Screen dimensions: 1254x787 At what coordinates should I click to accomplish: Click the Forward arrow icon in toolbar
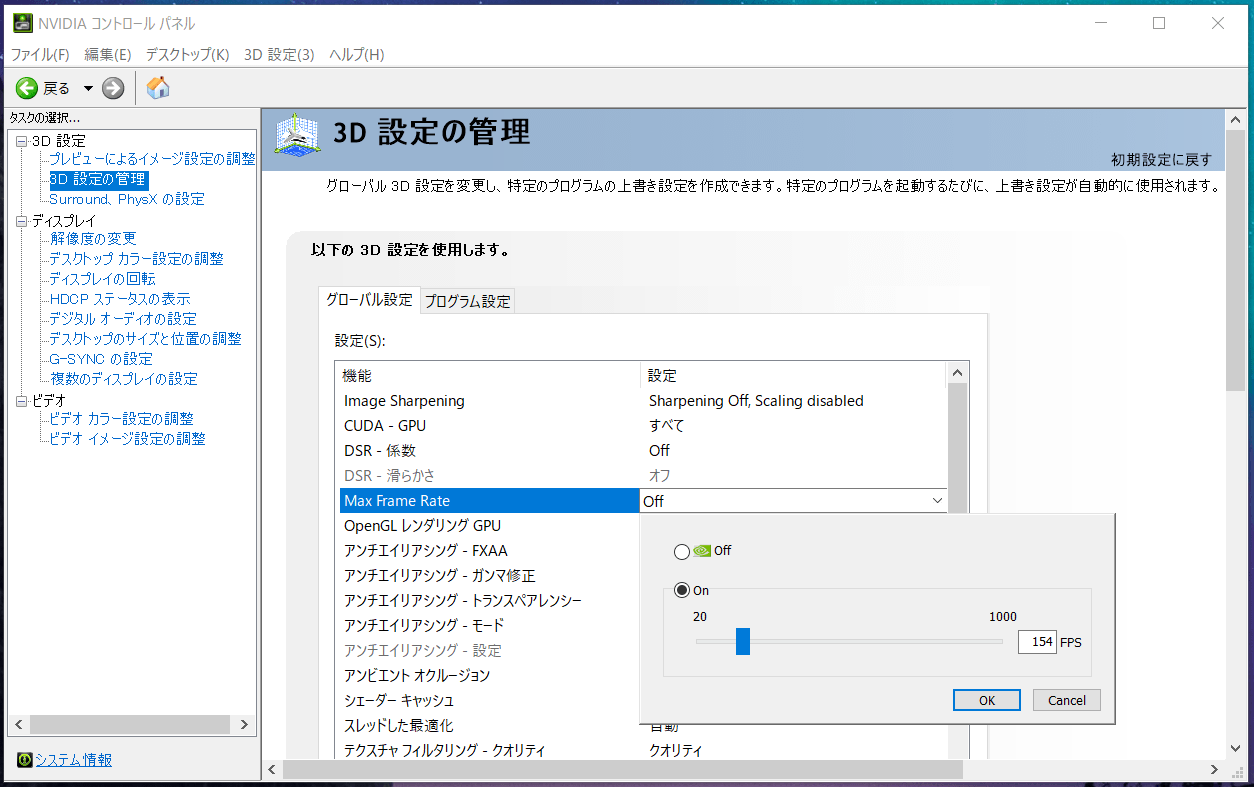point(113,88)
